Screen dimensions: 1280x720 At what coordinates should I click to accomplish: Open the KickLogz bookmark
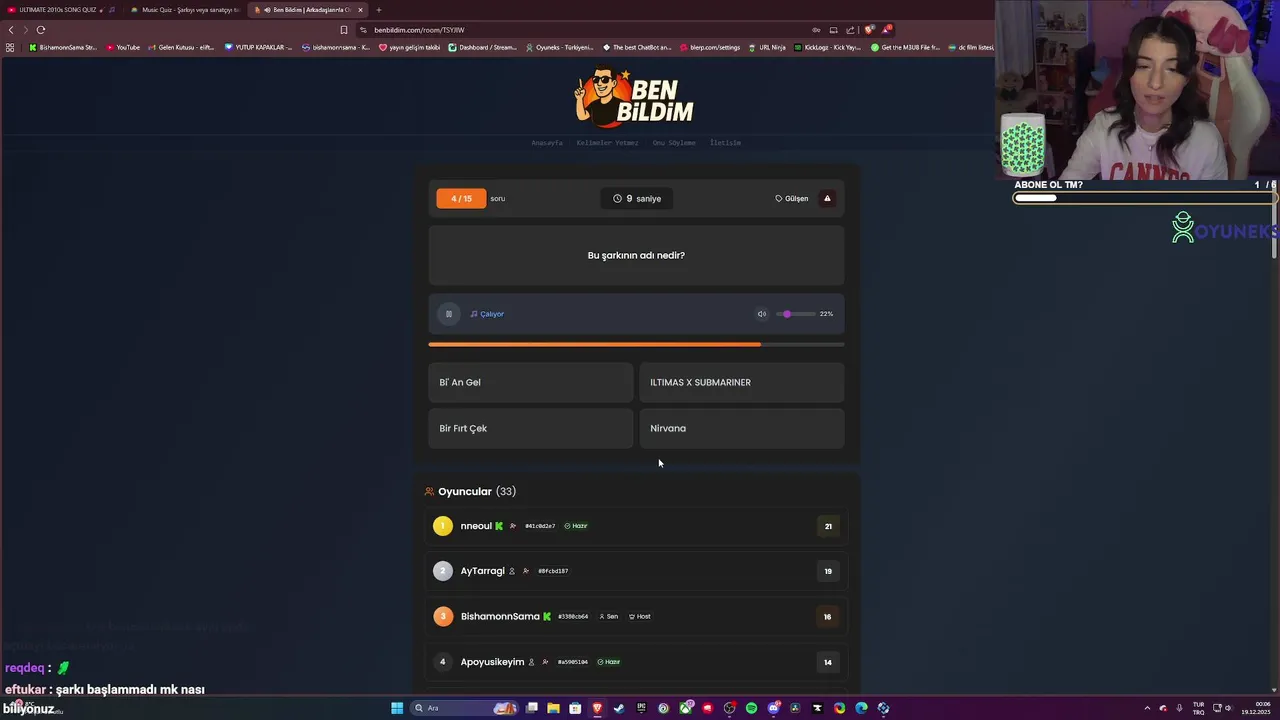point(827,47)
